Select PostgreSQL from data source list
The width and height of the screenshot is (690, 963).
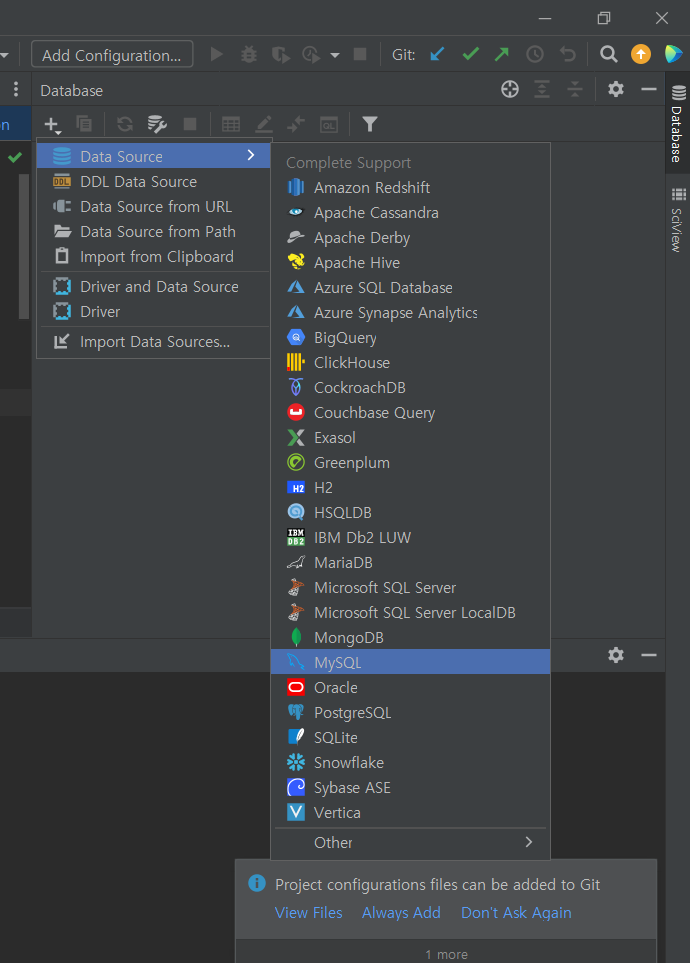(410, 712)
